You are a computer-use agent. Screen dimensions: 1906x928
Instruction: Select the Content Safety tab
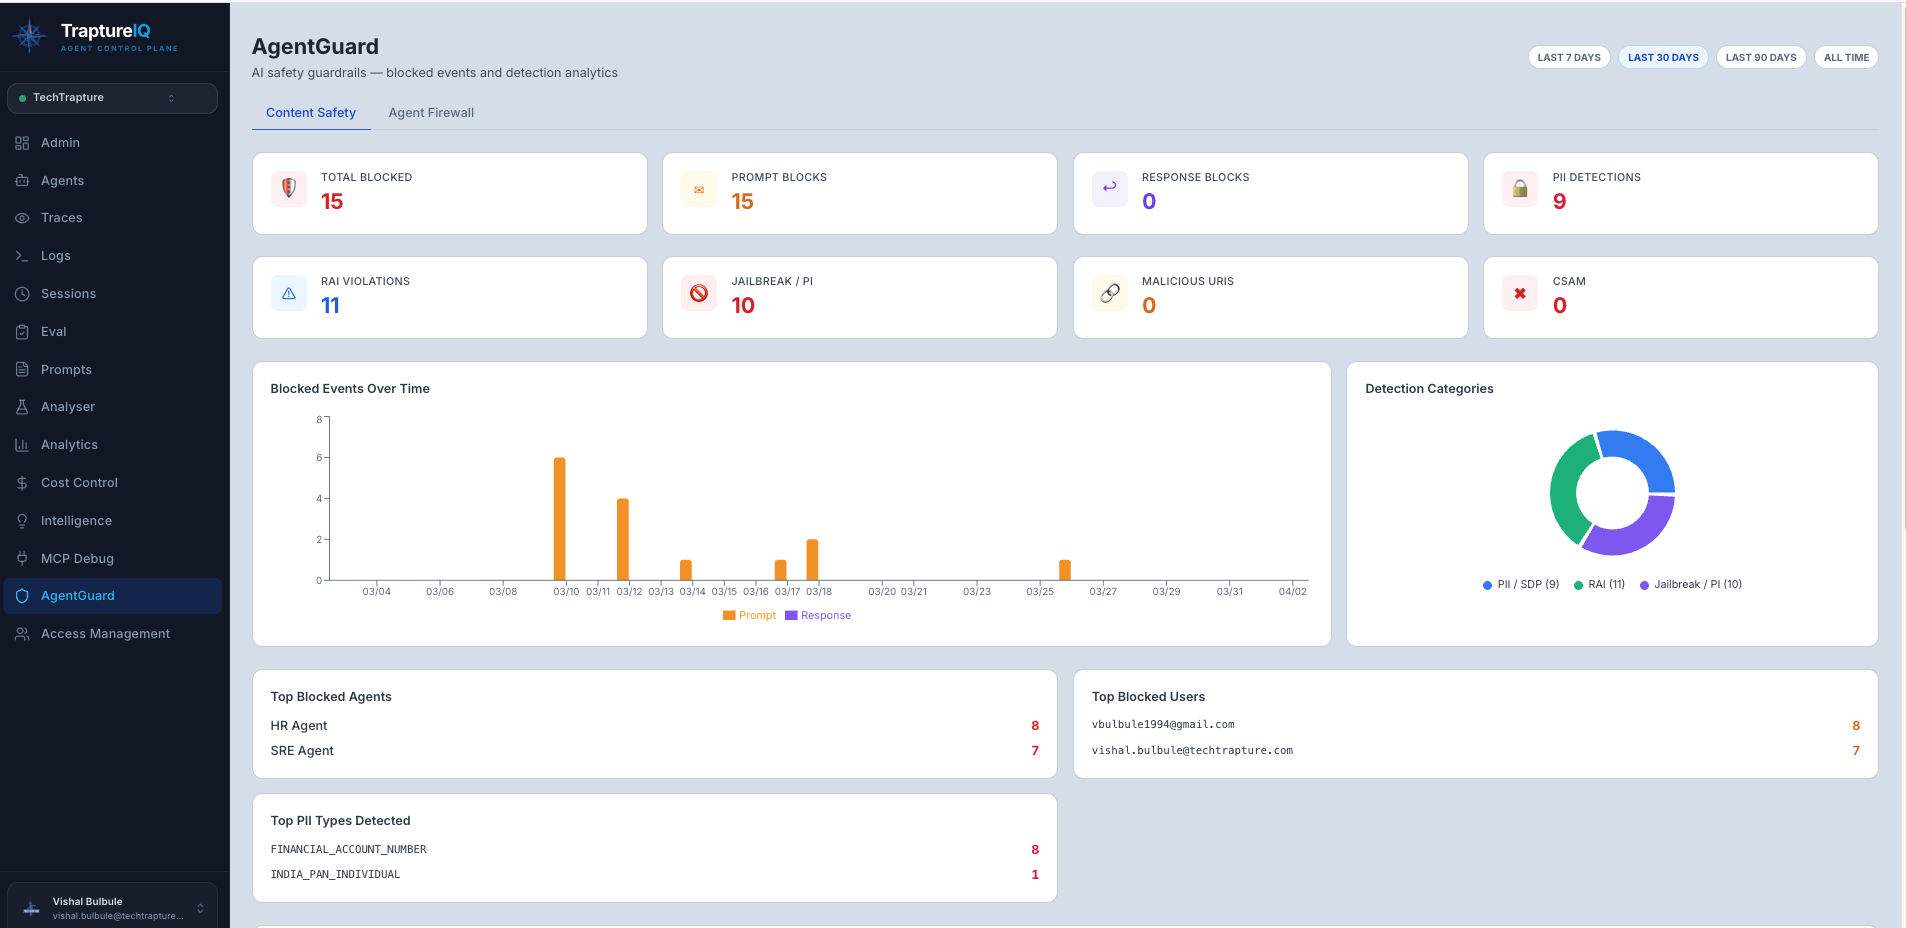point(311,113)
